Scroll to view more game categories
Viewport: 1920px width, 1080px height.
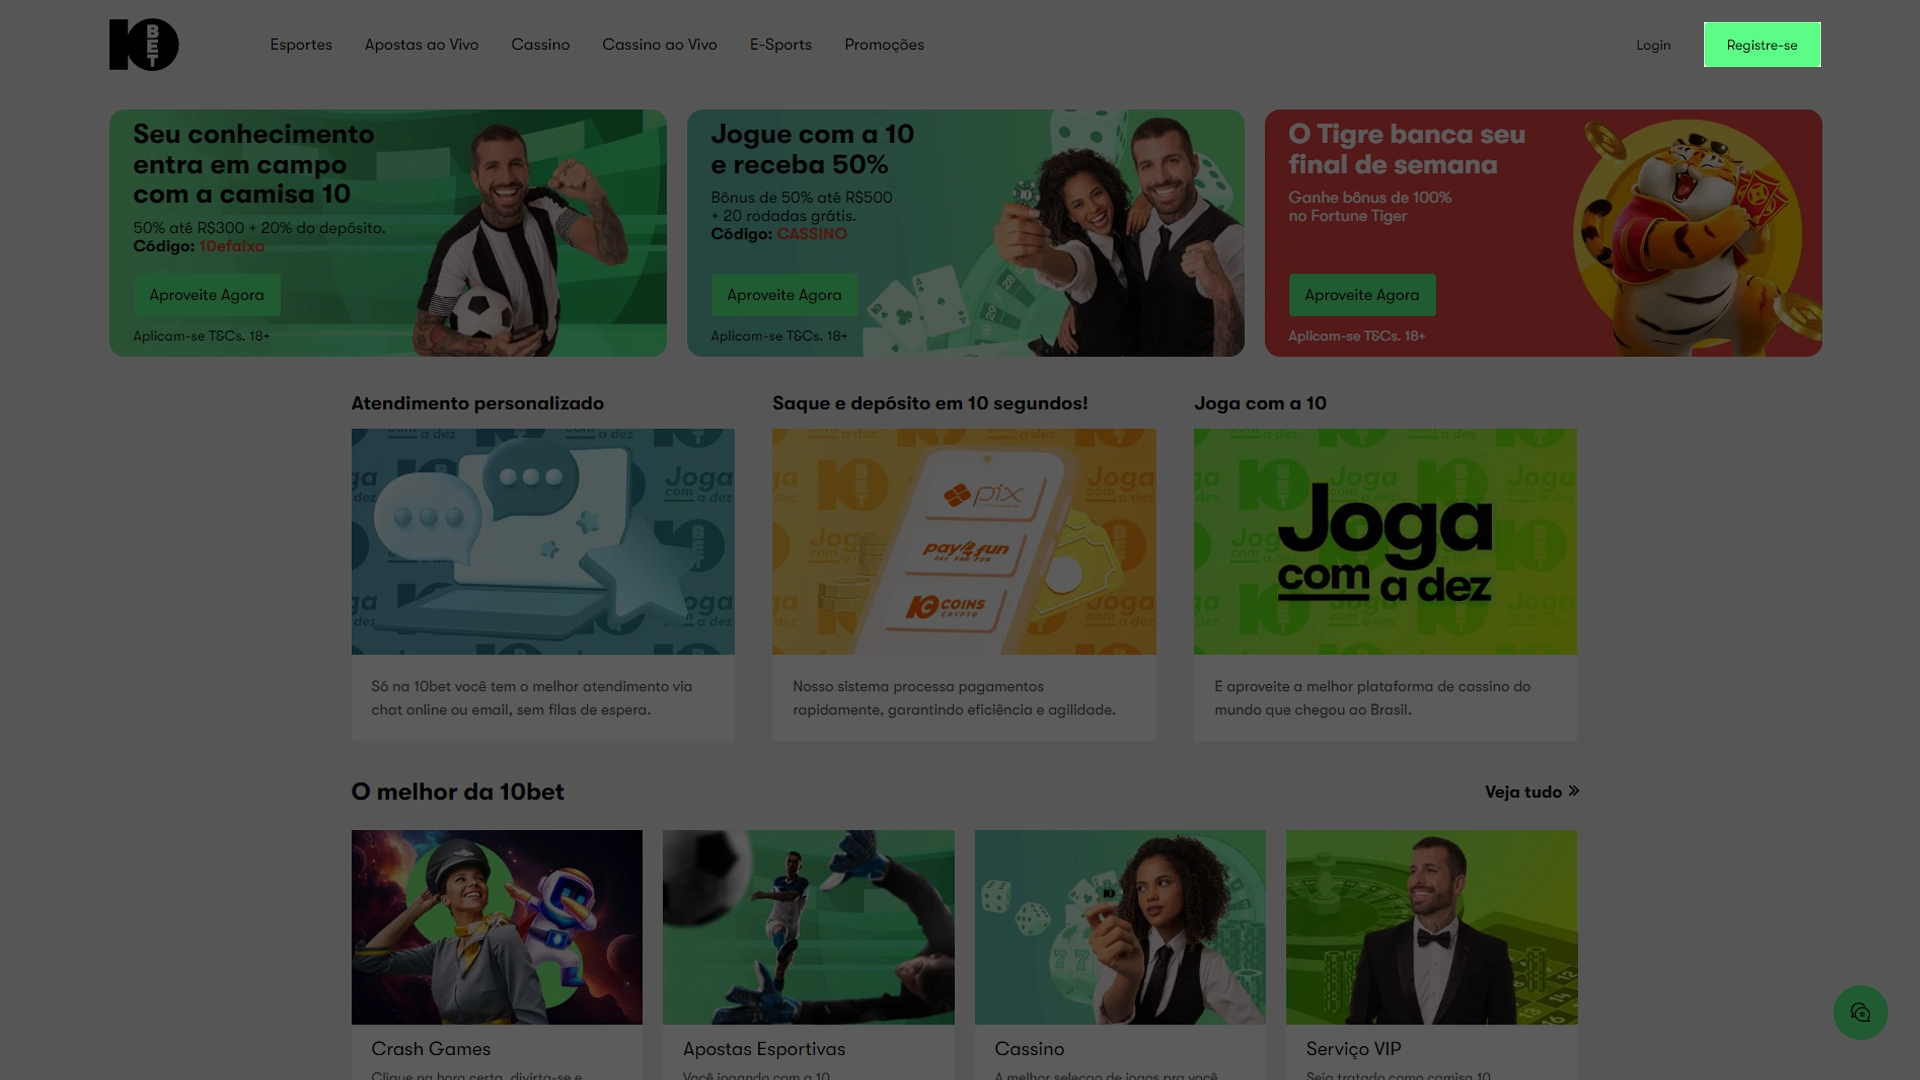[1532, 791]
